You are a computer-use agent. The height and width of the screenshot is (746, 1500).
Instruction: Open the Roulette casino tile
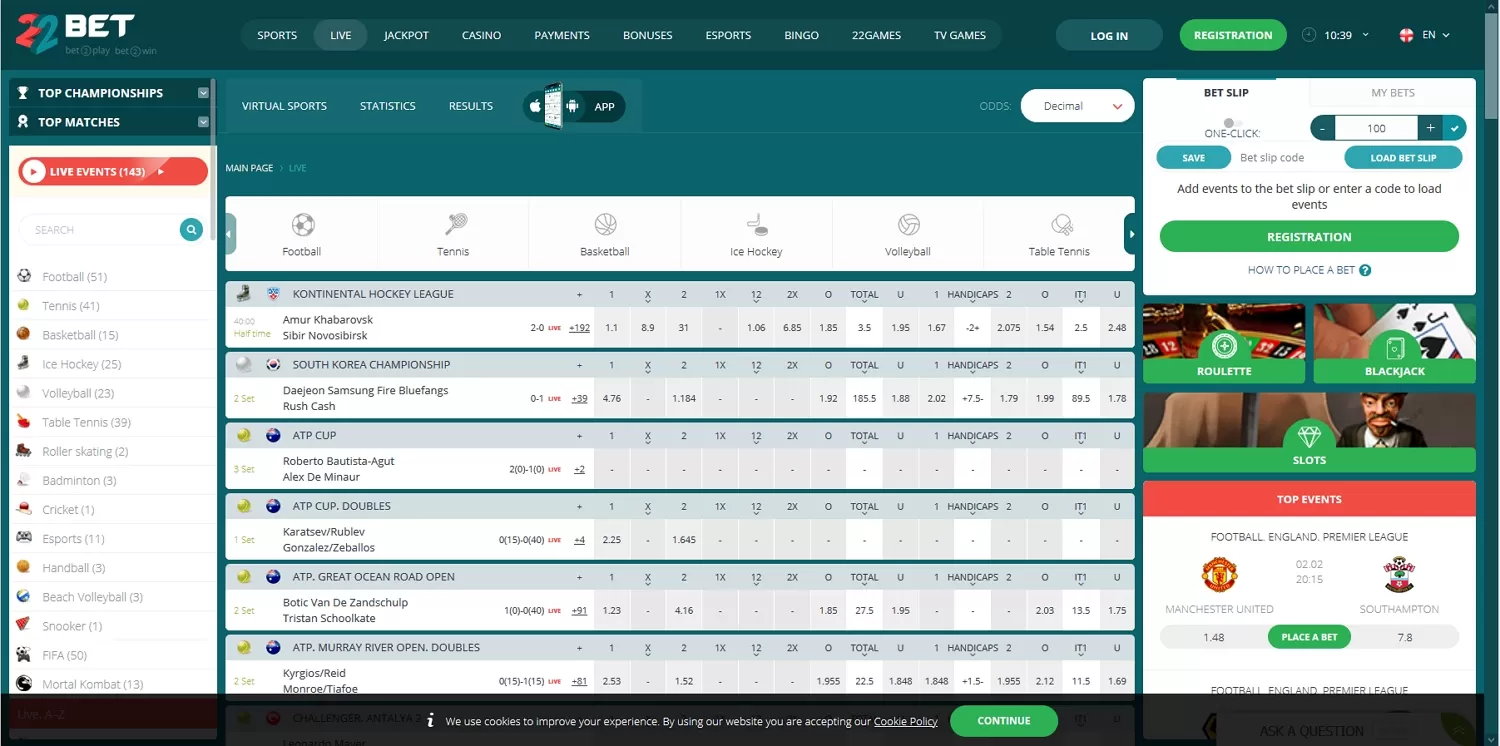pyautogui.click(x=1224, y=343)
